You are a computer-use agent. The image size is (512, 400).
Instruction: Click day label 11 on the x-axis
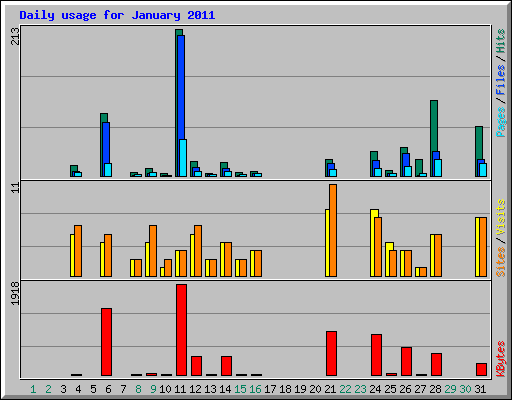(x=180, y=389)
